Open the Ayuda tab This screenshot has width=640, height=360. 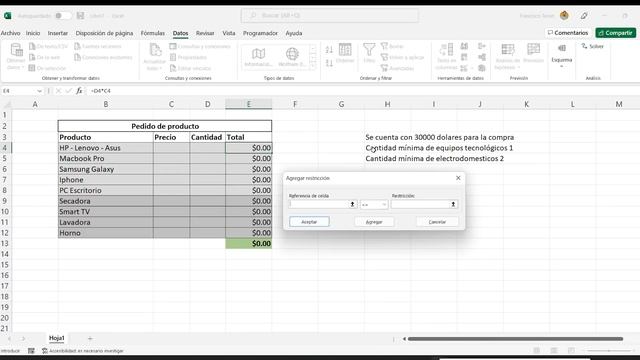pyautogui.click(x=294, y=33)
